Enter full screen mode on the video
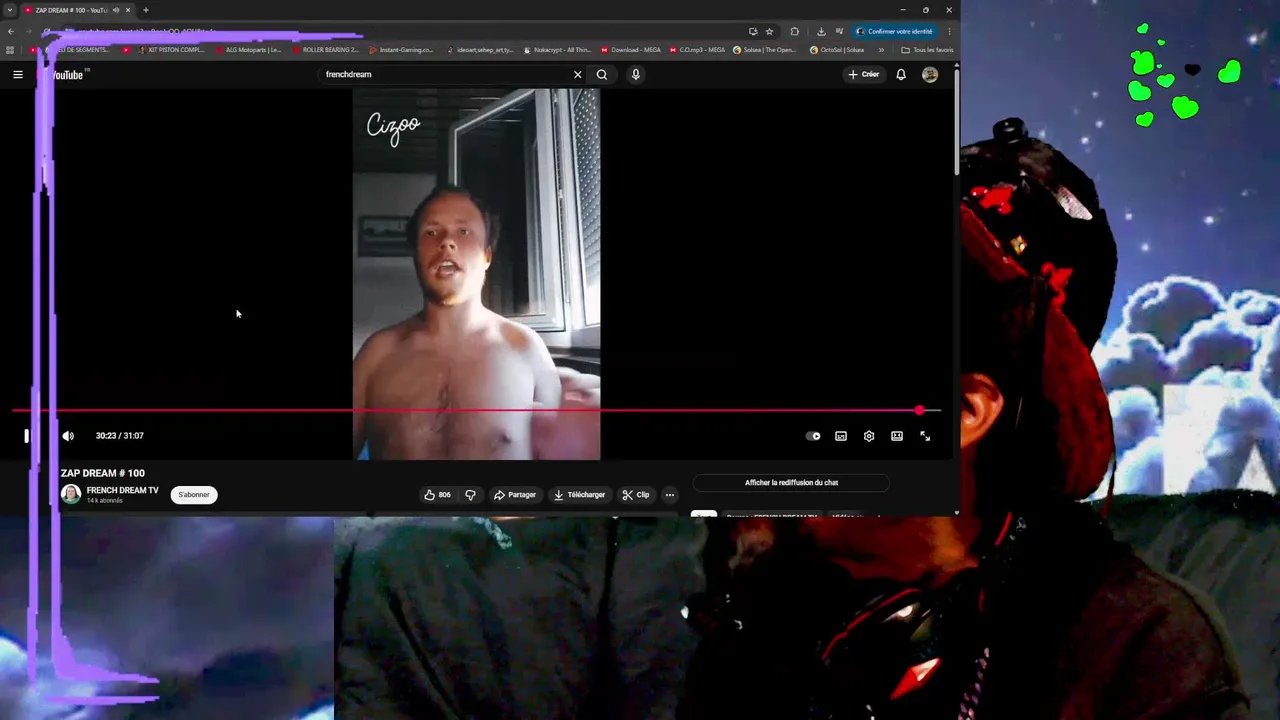The image size is (1280, 720). pos(925,436)
